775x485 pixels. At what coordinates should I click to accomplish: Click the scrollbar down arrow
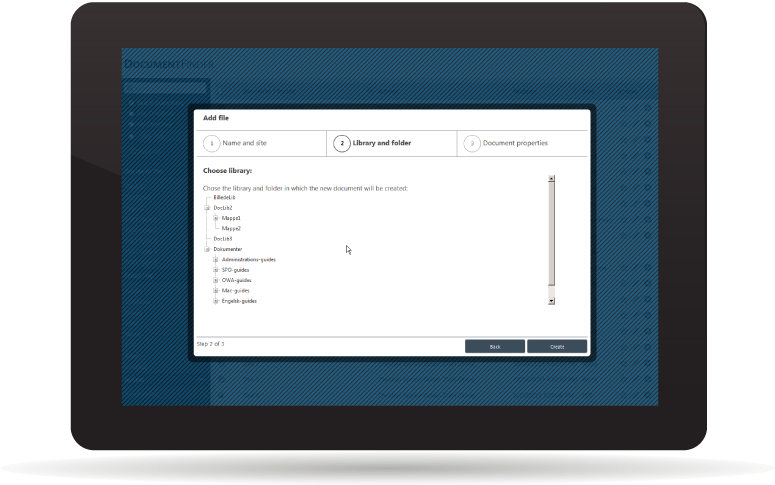tap(551, 300)
